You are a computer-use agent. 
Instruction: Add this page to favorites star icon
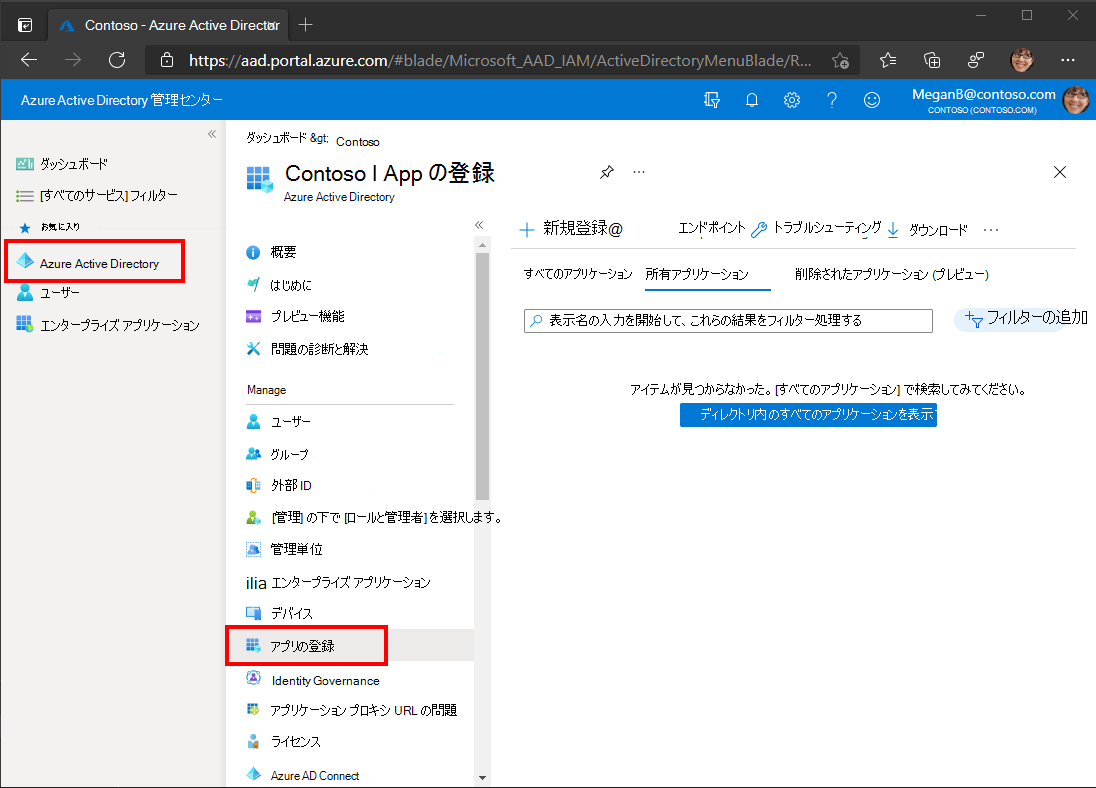point(840,61)
